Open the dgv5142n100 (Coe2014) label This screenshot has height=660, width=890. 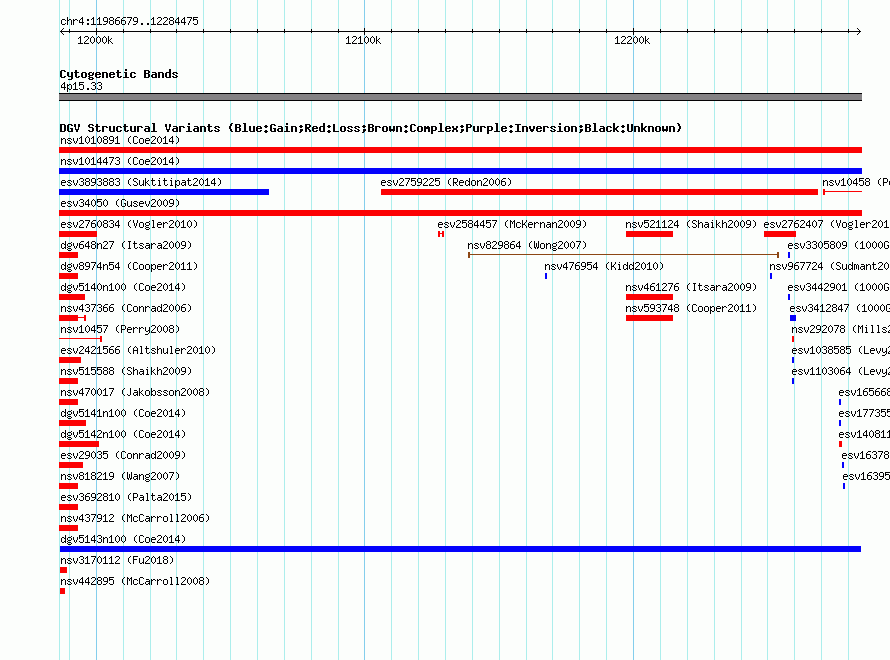pos(123,434)
